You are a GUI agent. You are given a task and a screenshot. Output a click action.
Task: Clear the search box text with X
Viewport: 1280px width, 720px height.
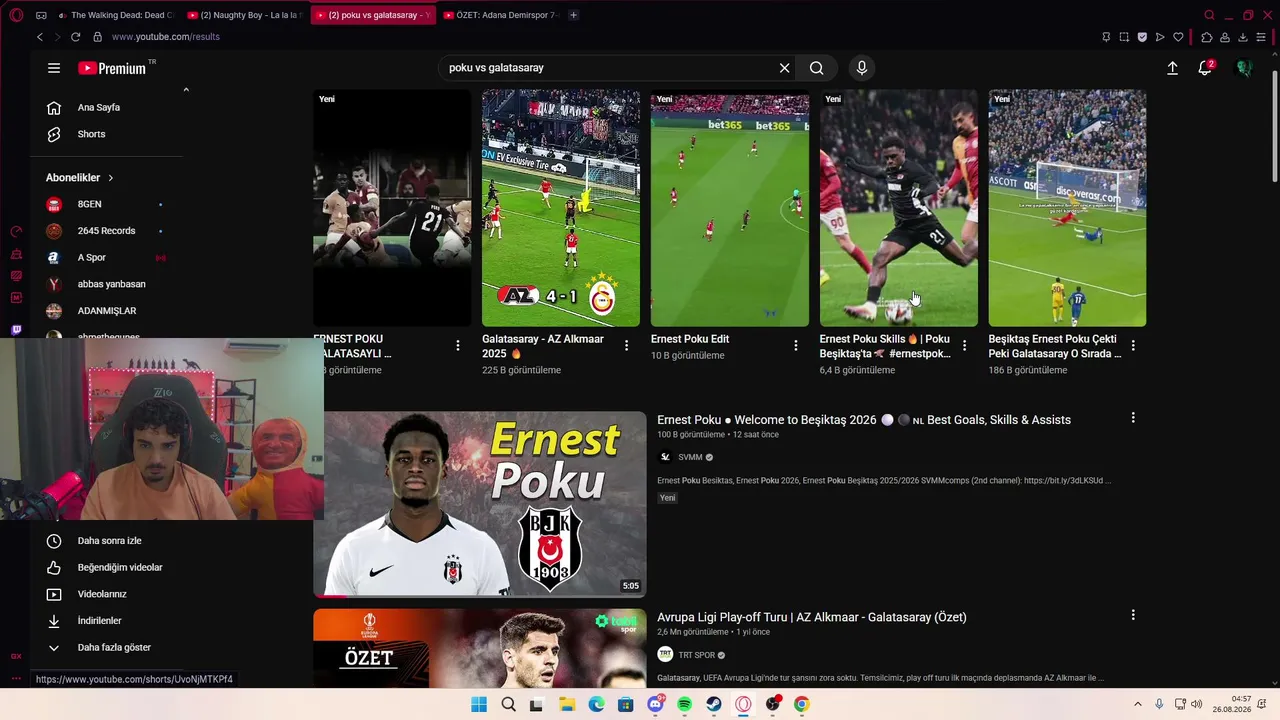click(785, 68)
